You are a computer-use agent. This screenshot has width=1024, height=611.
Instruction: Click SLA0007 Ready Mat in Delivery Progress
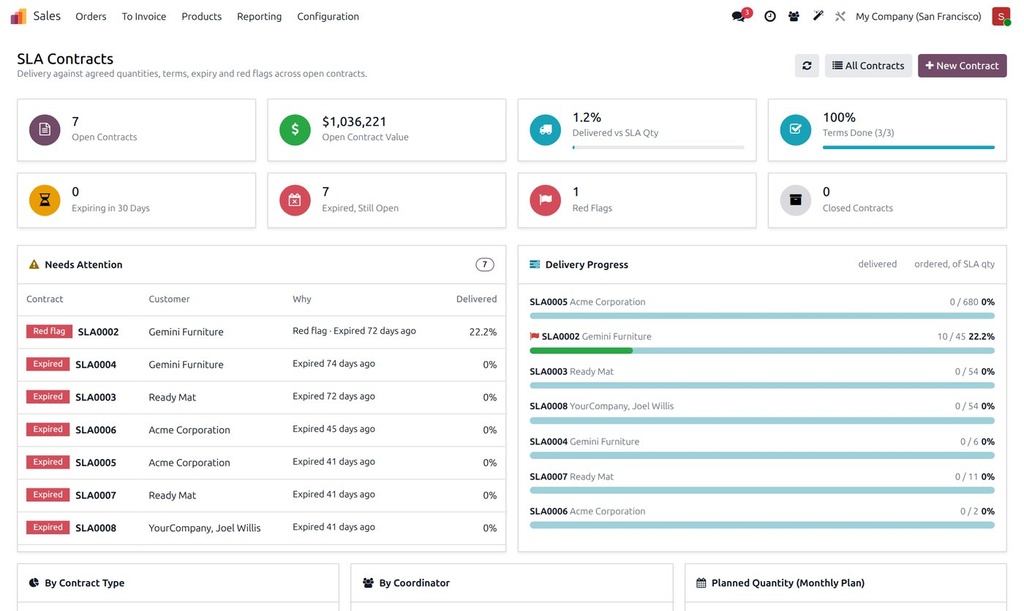click(x=571, y=477)
